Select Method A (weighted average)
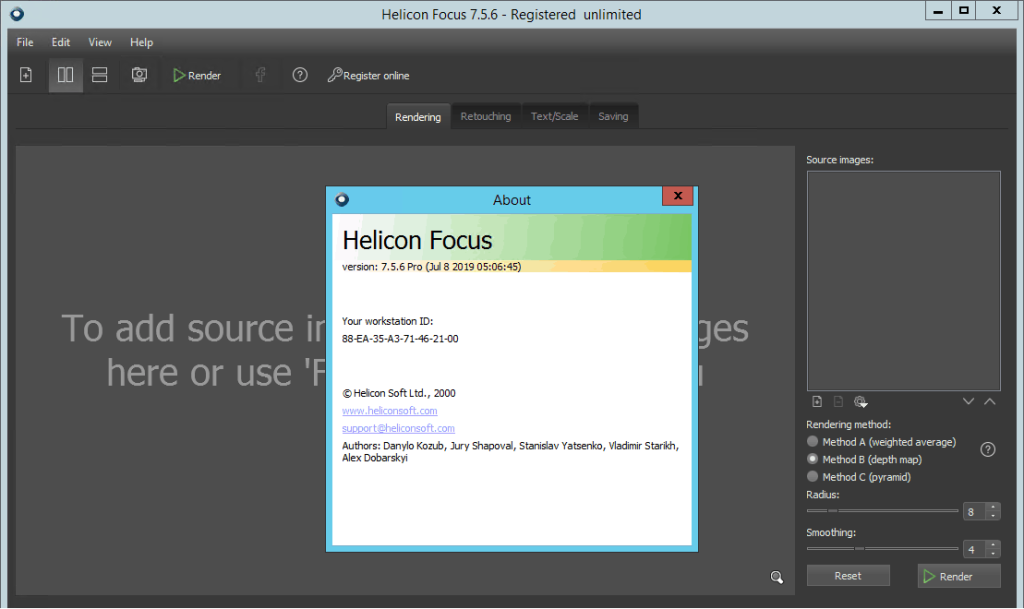 tap(882, 442)
